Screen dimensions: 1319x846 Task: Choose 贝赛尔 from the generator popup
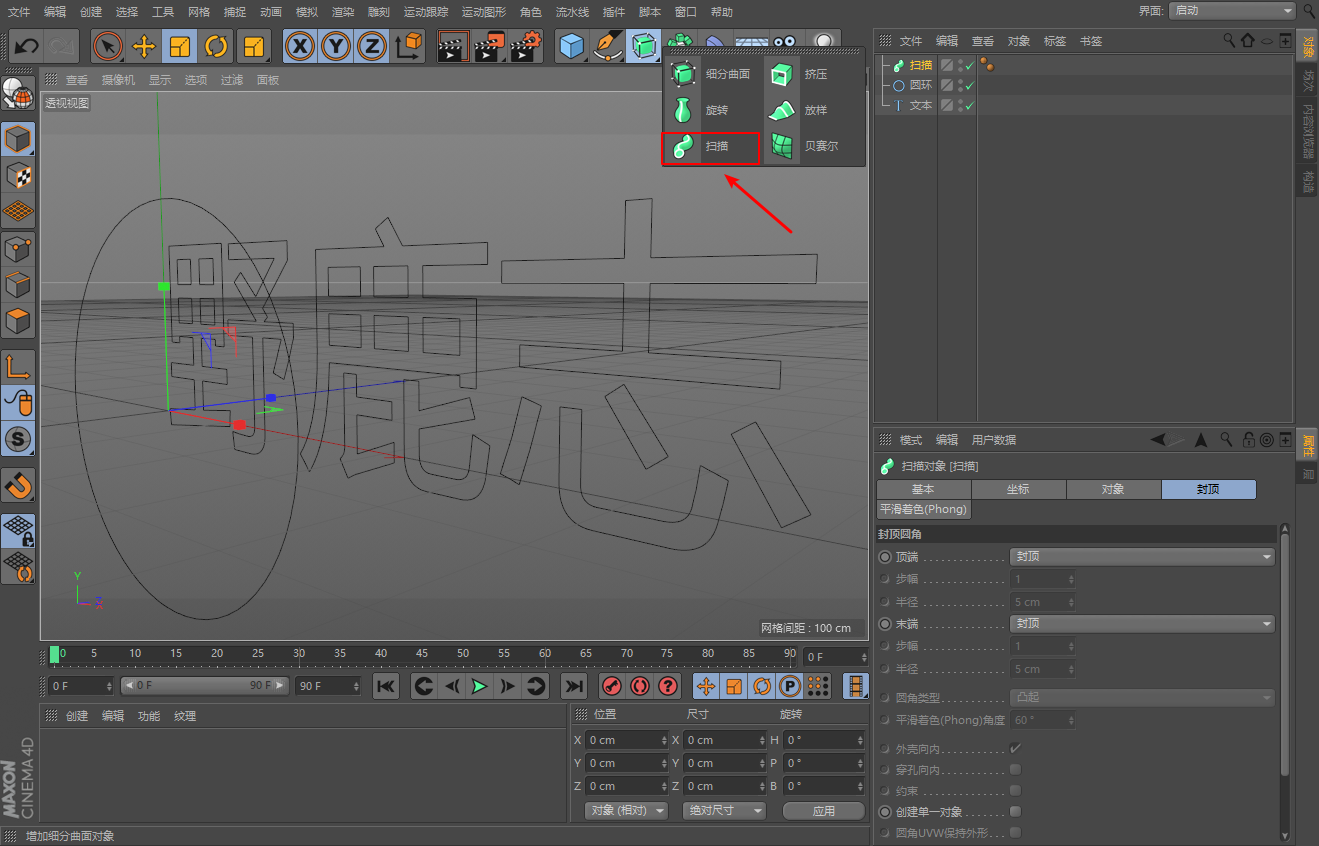click(x=812, y=146)
